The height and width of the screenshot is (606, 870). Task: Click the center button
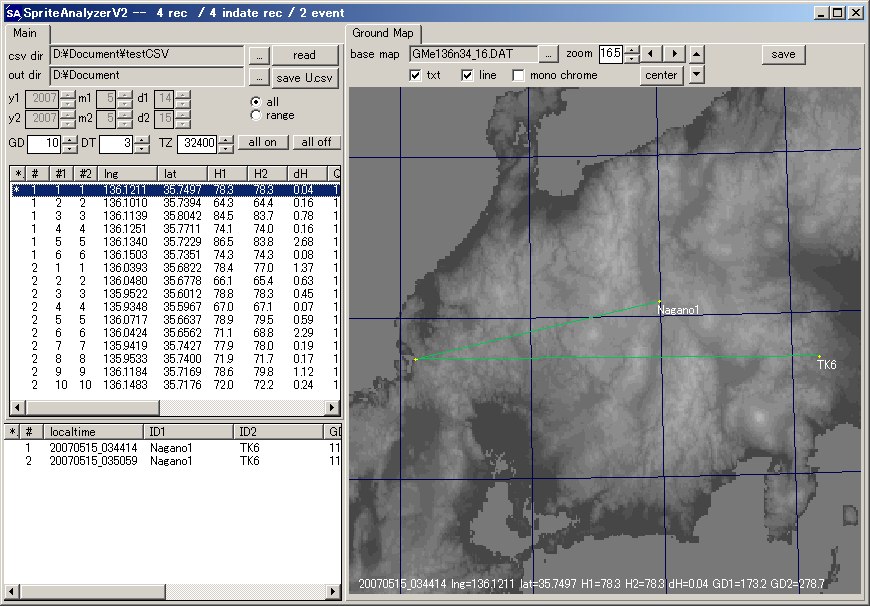pyautogui.click(x=661, y=75)
